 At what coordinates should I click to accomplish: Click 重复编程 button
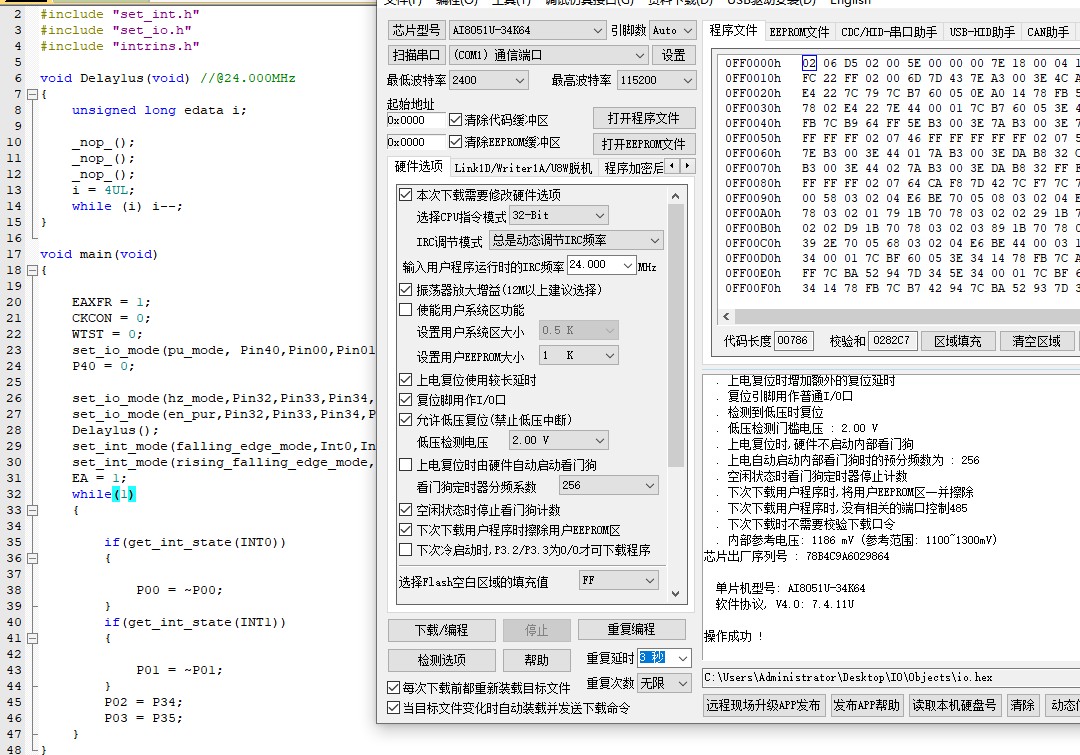(x=632, y=629)
